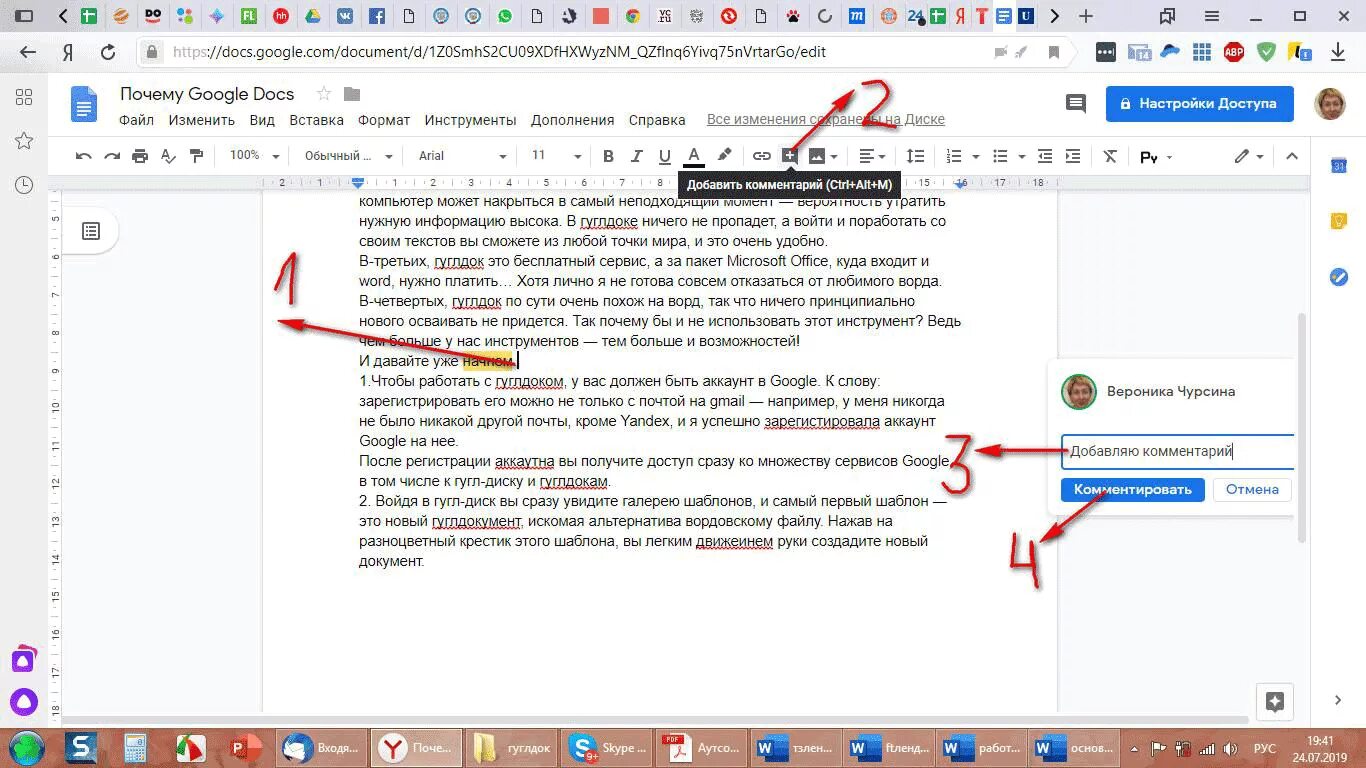
Task: Open the editing mode pencil dropdown
Action: click(x=1249, y=156)
